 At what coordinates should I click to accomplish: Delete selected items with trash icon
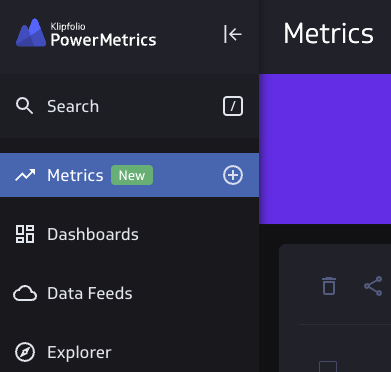coord(329,286)
